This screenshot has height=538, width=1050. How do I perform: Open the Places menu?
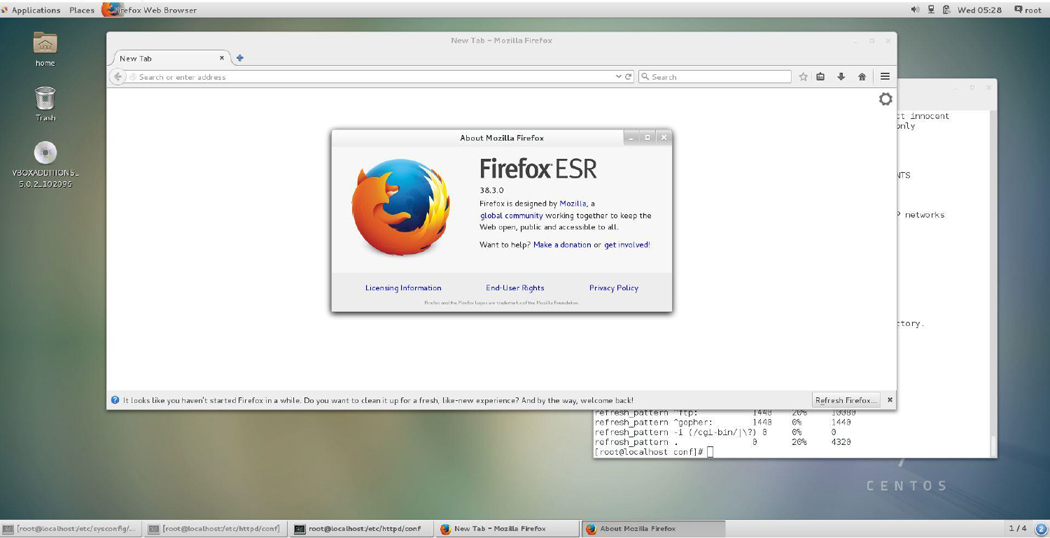tap(82, 10)
